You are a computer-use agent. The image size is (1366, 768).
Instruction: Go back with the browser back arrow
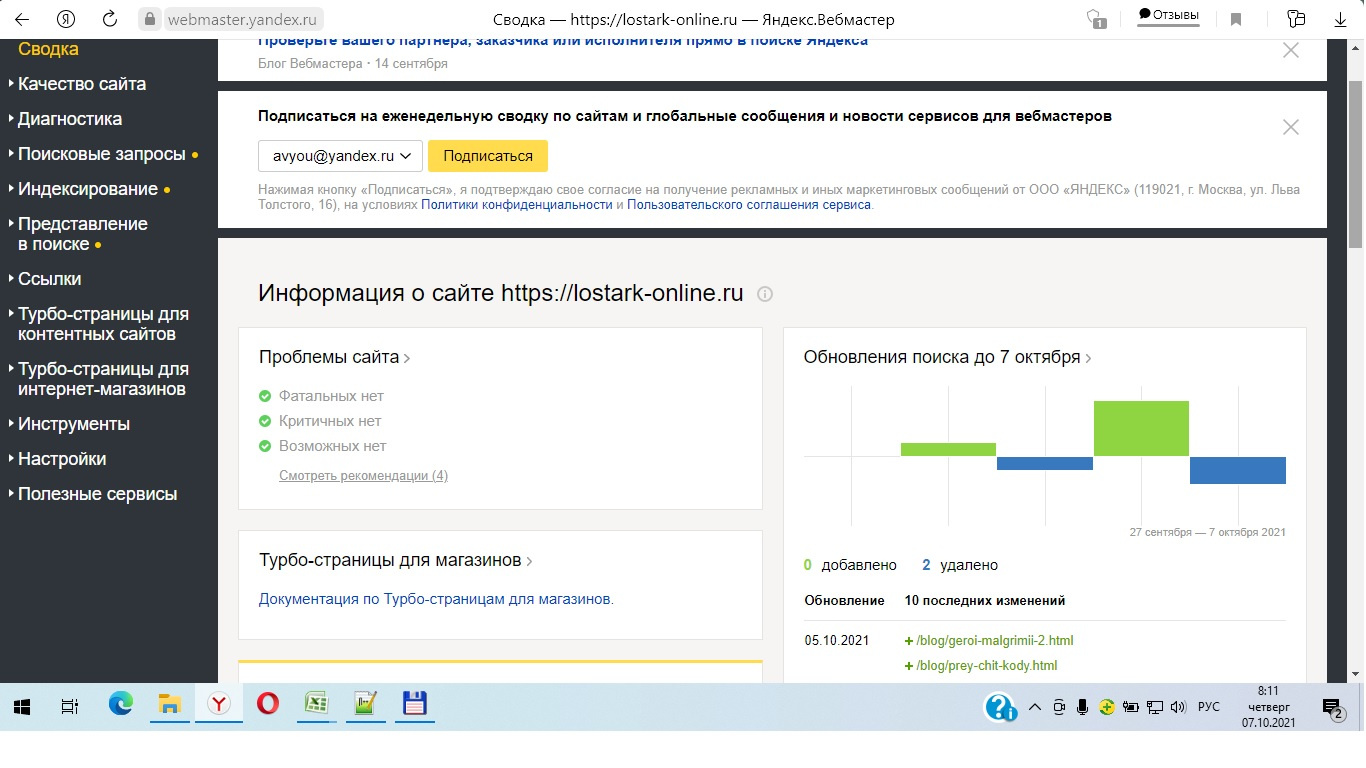coord(22,19)
